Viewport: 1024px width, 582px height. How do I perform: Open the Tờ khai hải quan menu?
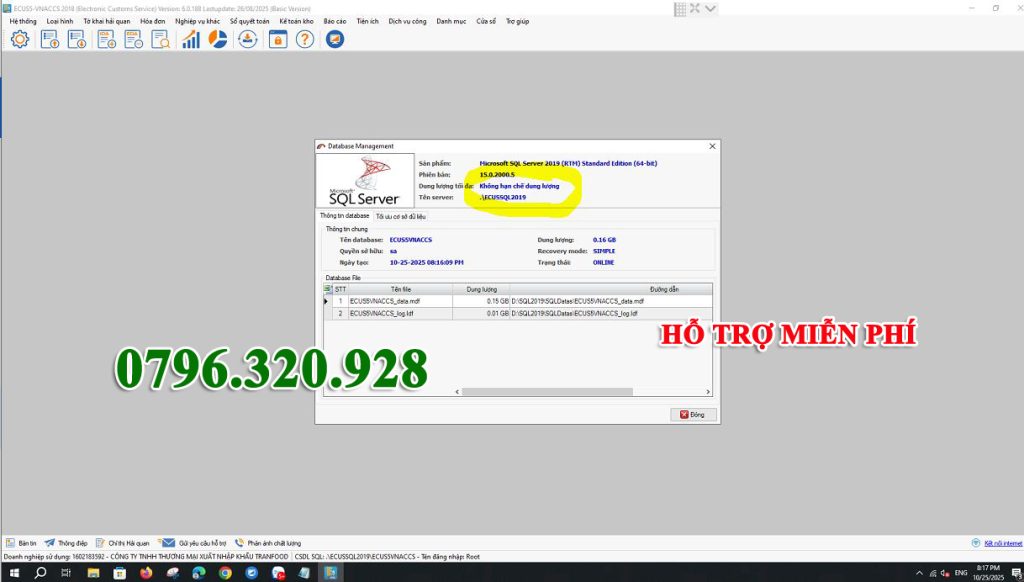107,21
